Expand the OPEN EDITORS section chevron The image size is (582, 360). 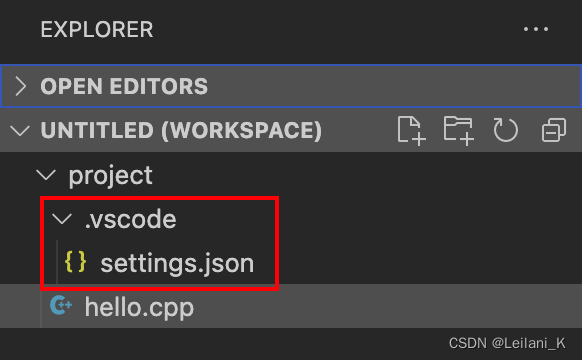(20, 86)
